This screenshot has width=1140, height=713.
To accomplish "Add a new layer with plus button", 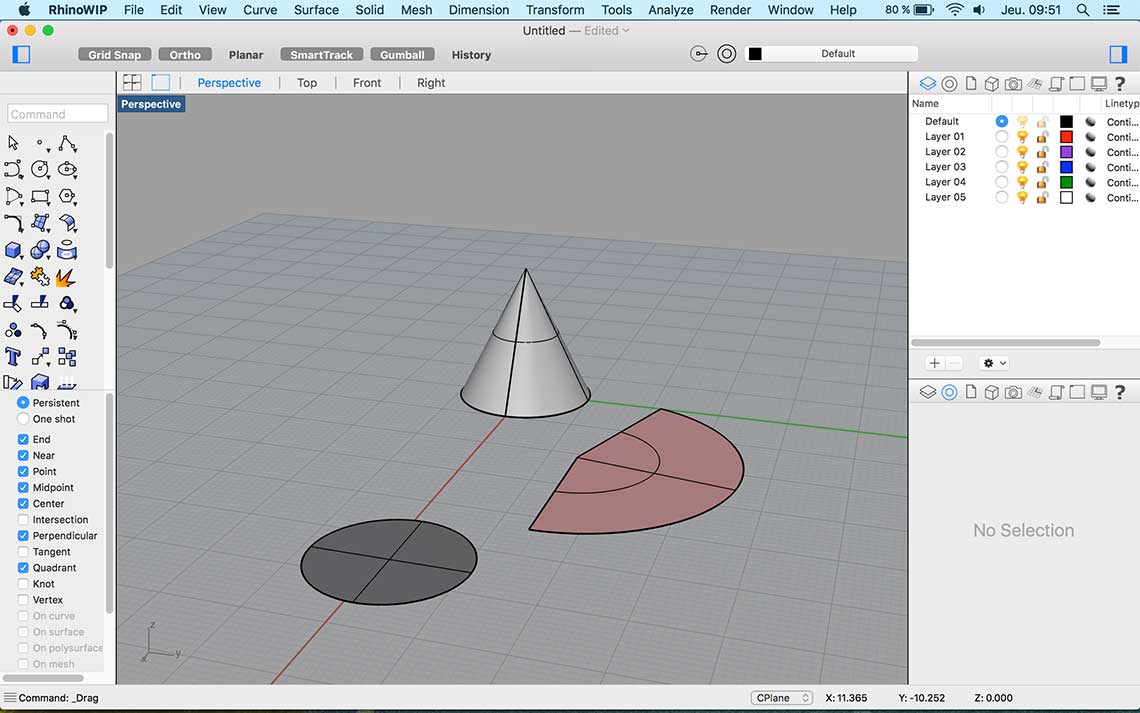I will pyautogui.click(x=935, y=363).
